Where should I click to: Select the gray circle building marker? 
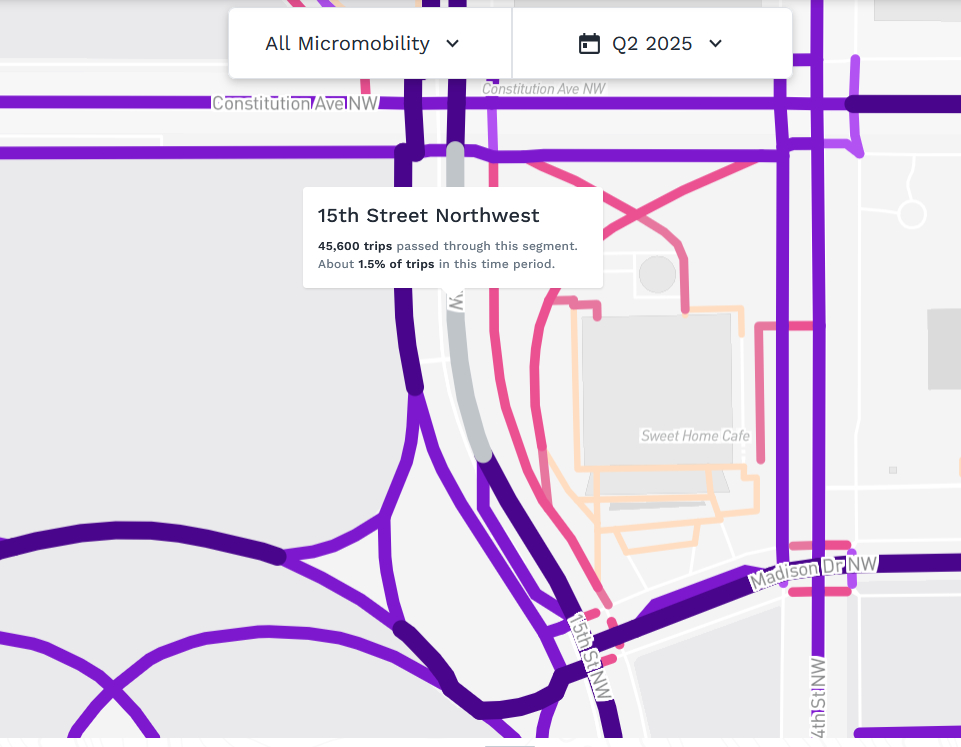click(657, 275)
